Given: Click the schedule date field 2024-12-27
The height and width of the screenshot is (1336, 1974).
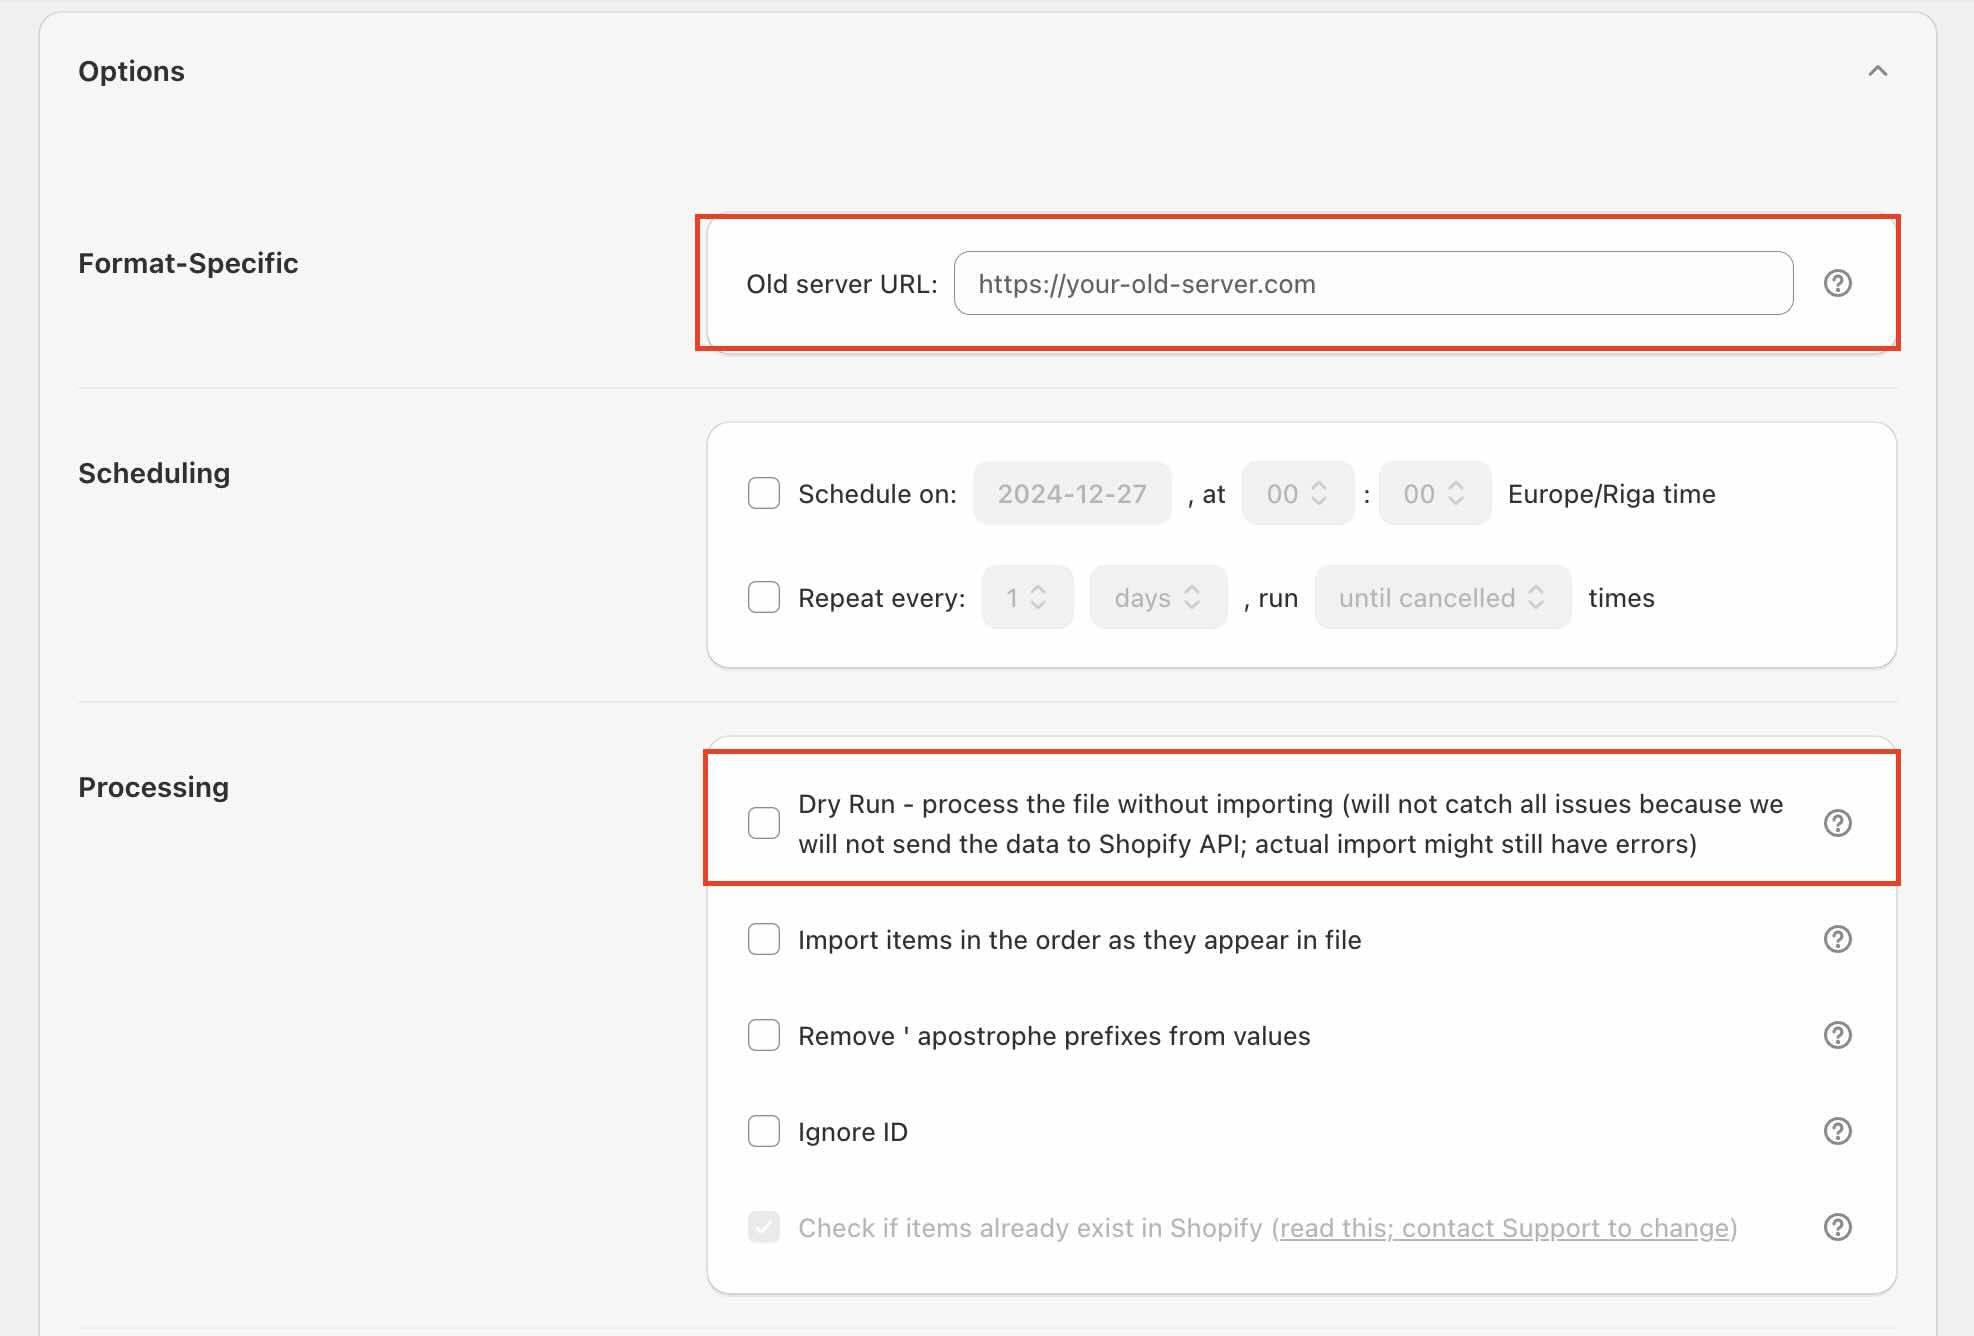Looking at the screenshot, I should [x=1071, y=493].
